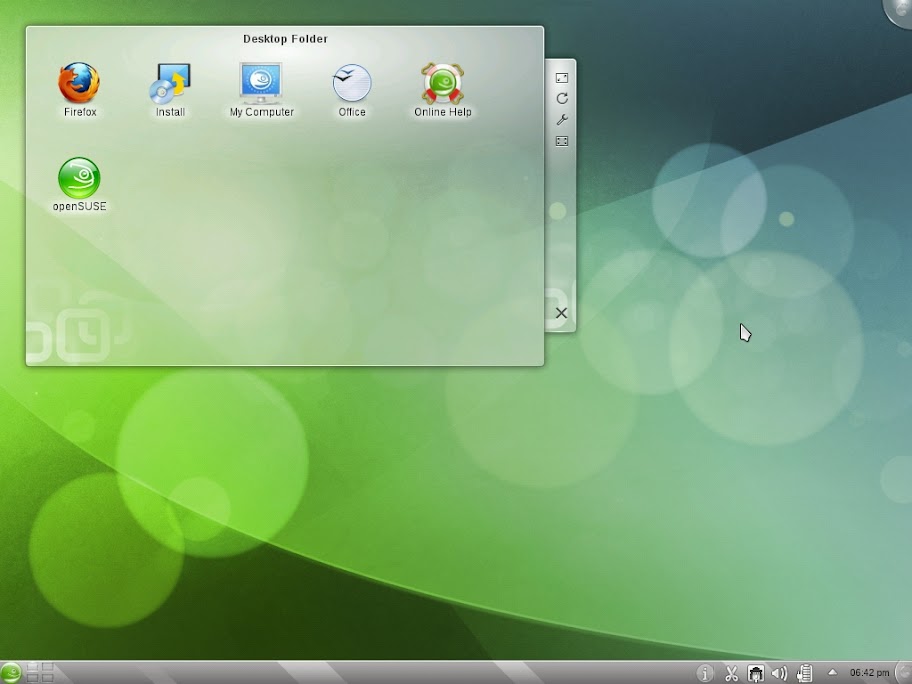
Task: Expand hidden system tray icons arrow
Action: [x=832, y=672]
